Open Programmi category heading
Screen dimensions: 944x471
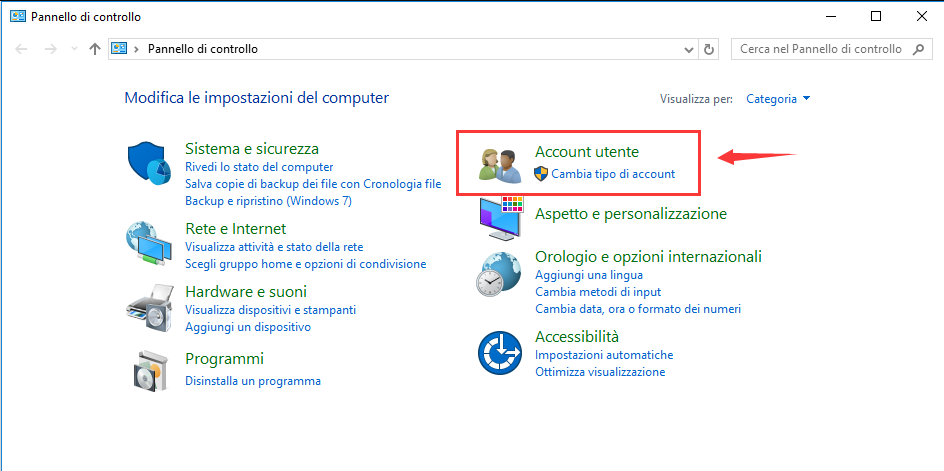tap(225, 359)
